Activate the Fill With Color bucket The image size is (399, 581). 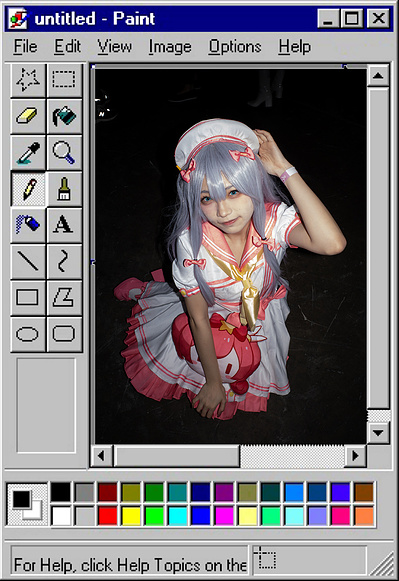pyautogui.click(x=64, y=116)
